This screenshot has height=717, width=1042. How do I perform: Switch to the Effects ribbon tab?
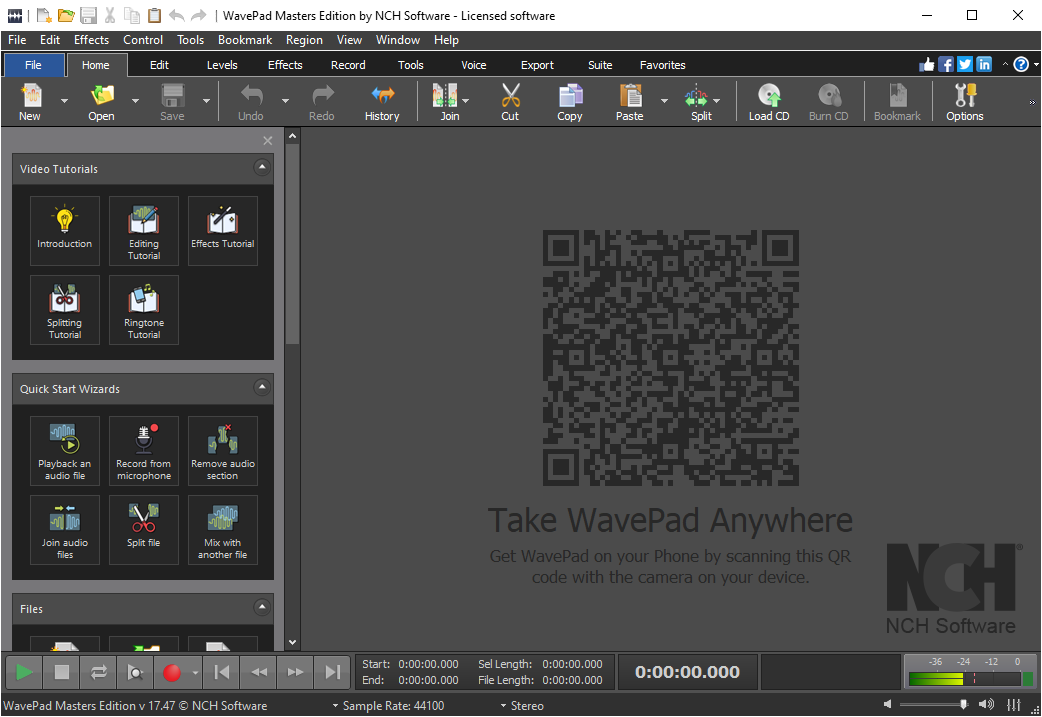pos(285,64)
